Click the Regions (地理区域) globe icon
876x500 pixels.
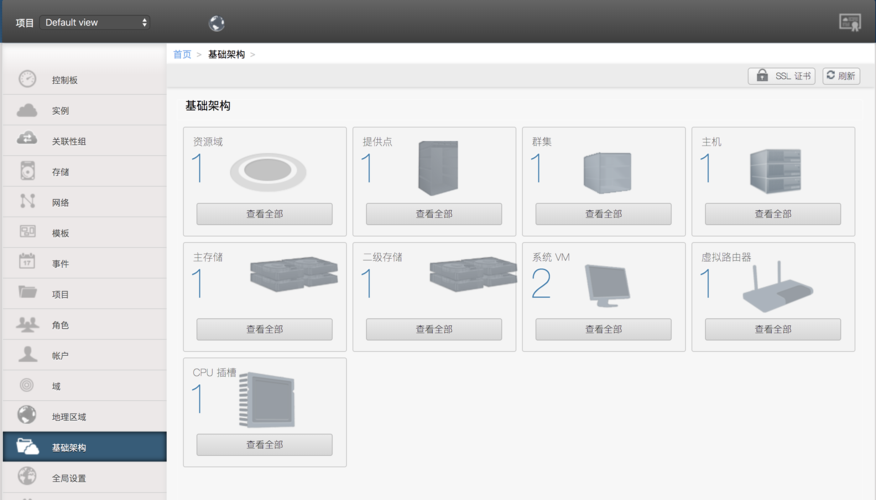(27, 415)
